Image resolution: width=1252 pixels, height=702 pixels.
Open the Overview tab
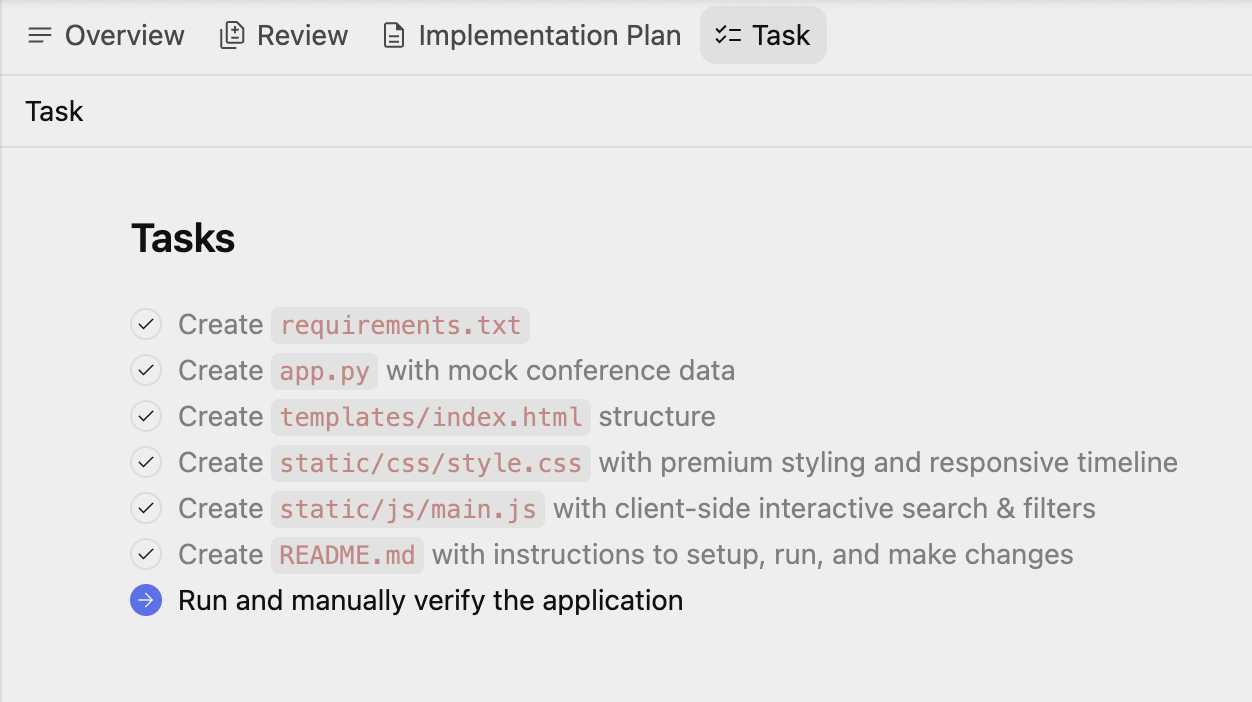coord(106,35)
